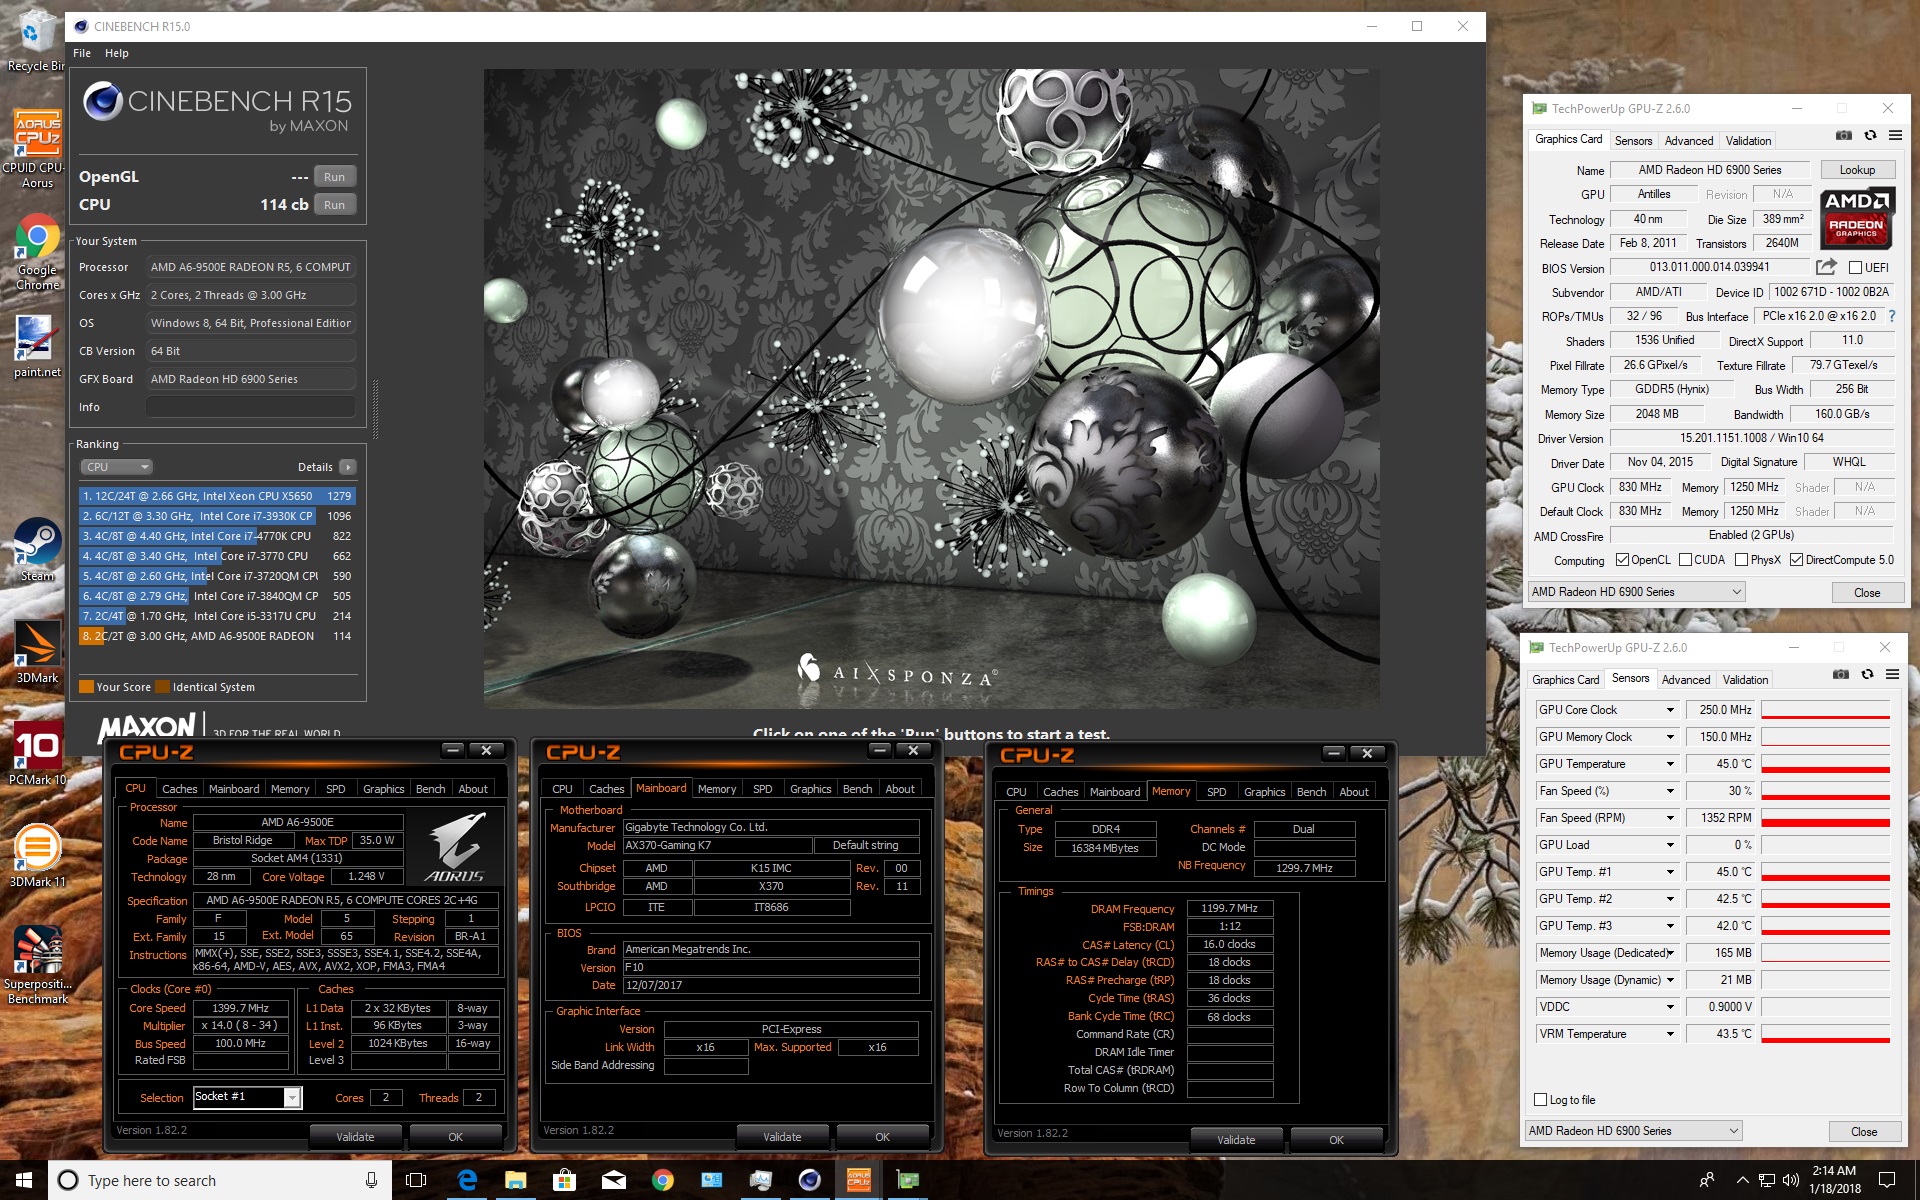Viewport: 1920px width, 1200px height.
Task: Open 3DMark desktop shortcut
Action: point(36,652)
